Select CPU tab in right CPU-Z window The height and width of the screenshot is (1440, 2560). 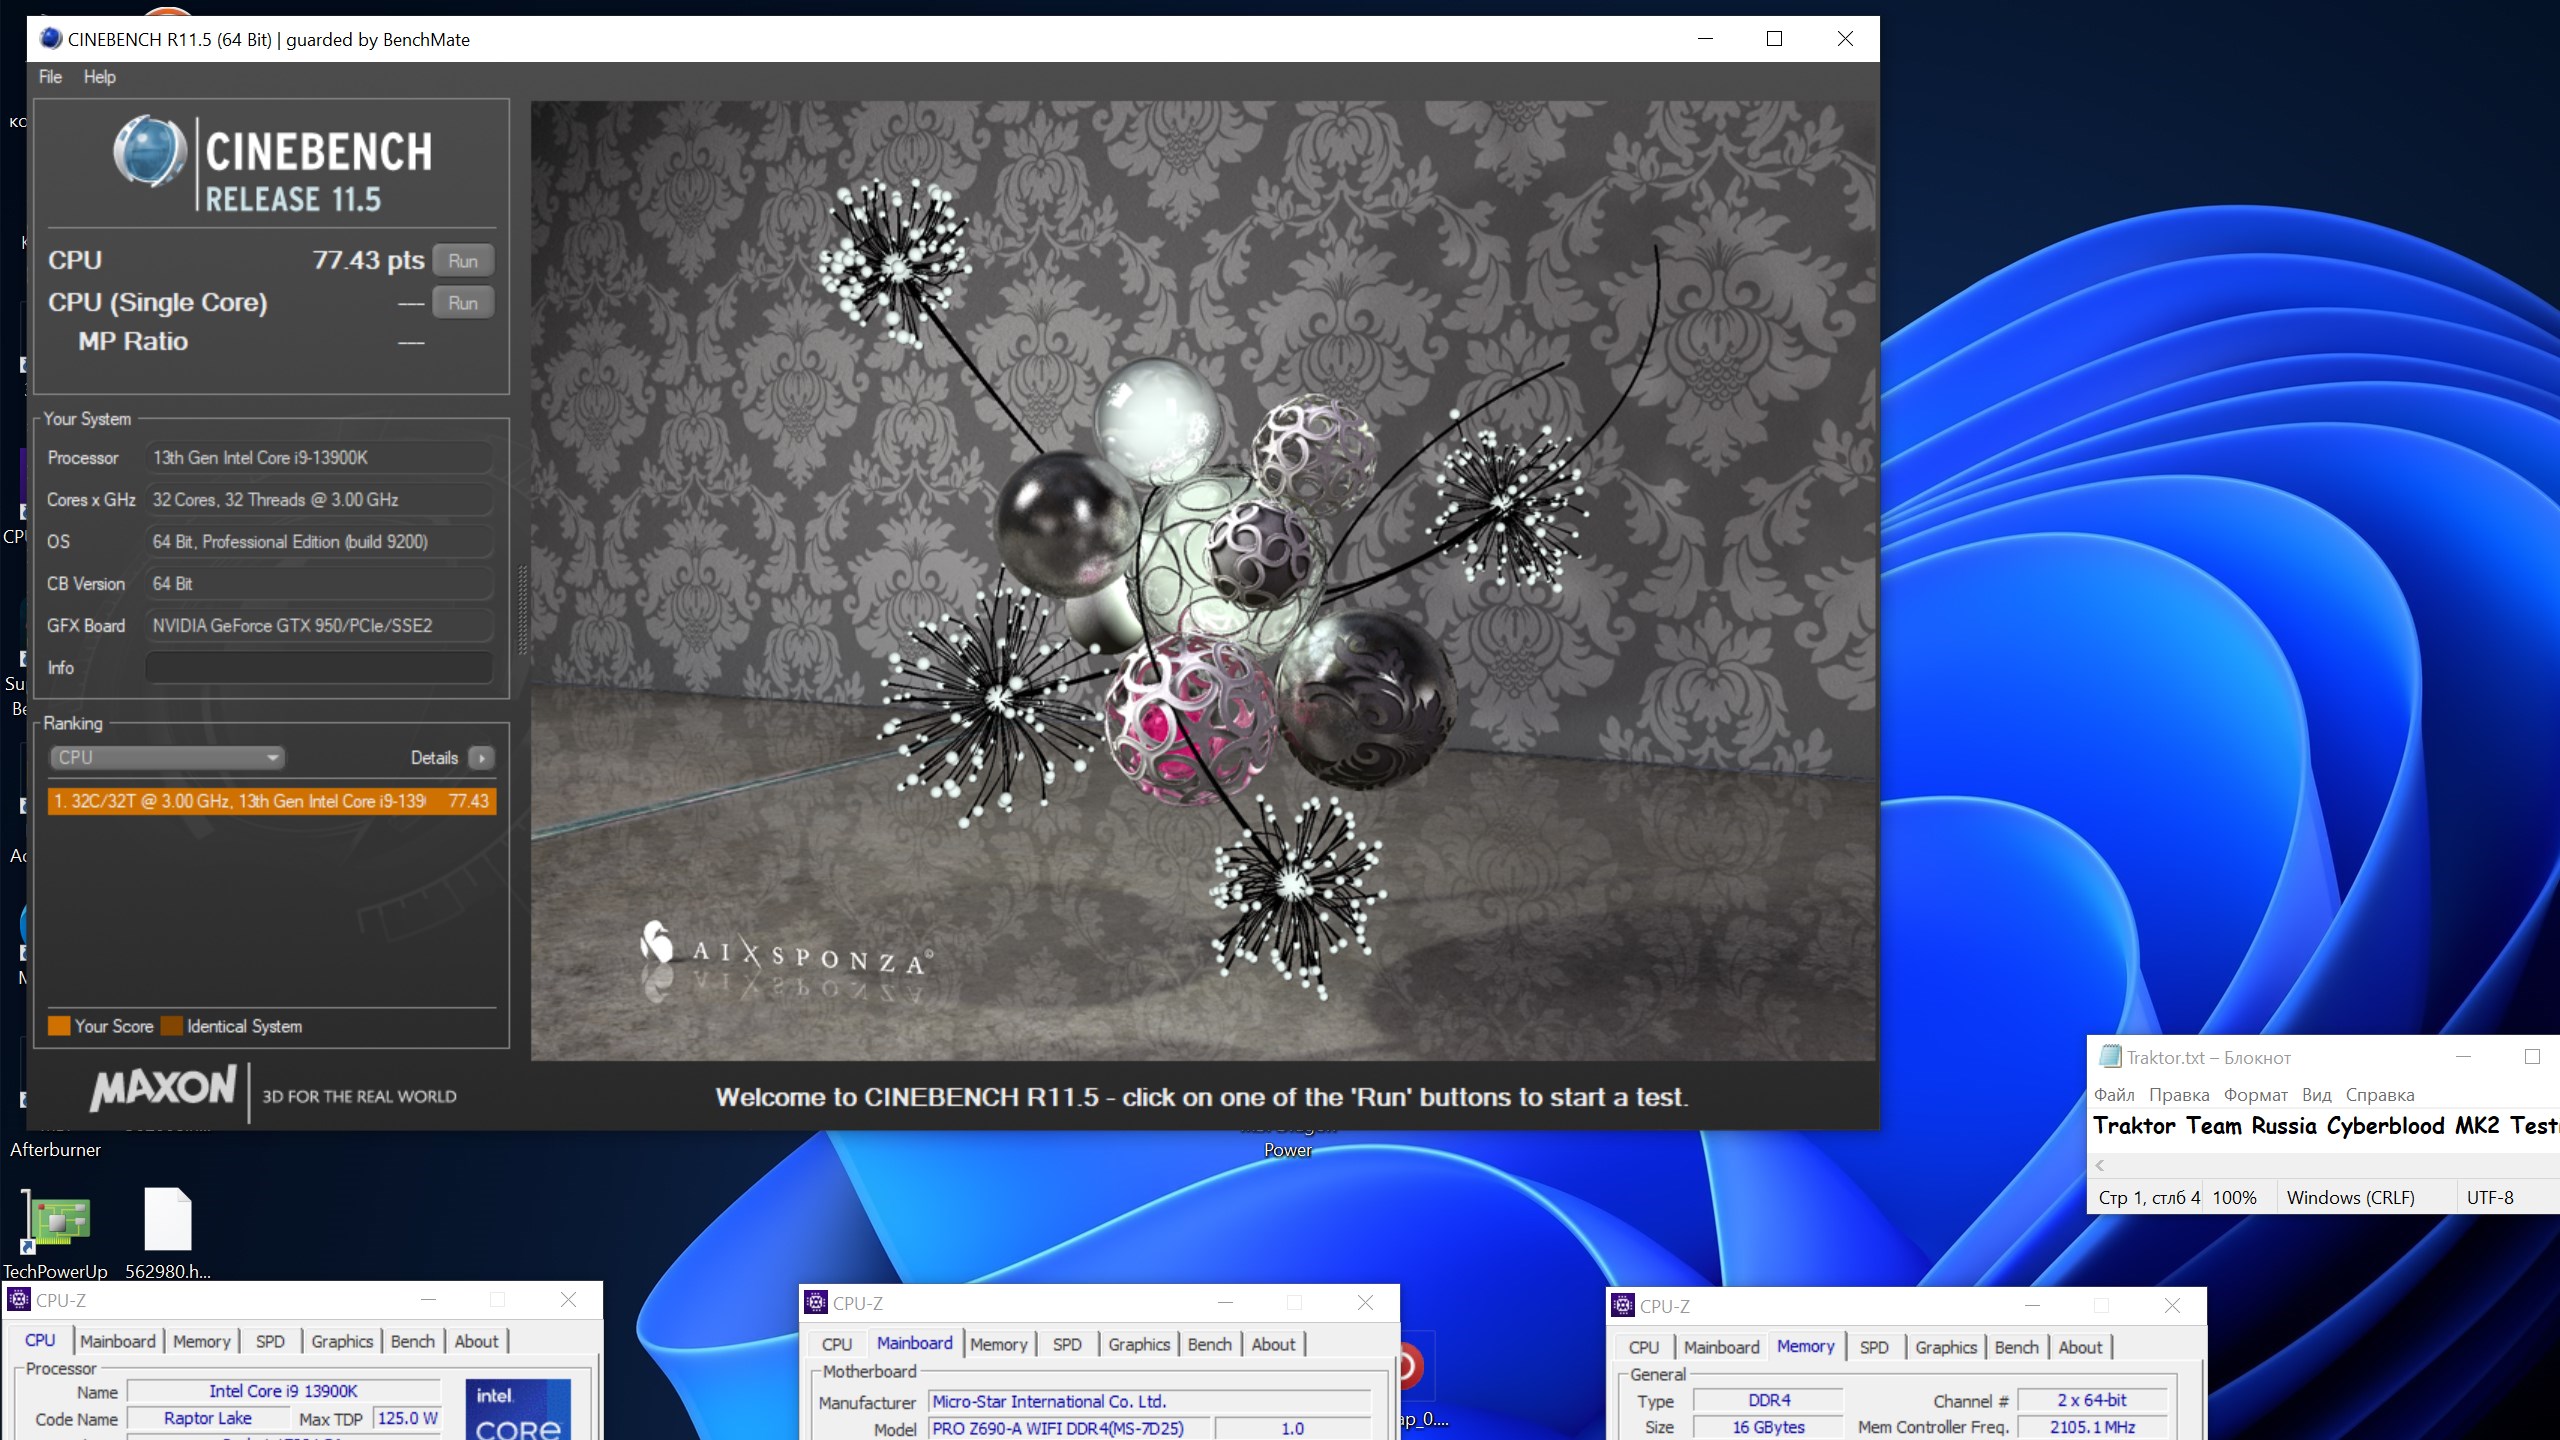pyautogui.click(x=1644, y=1348)
